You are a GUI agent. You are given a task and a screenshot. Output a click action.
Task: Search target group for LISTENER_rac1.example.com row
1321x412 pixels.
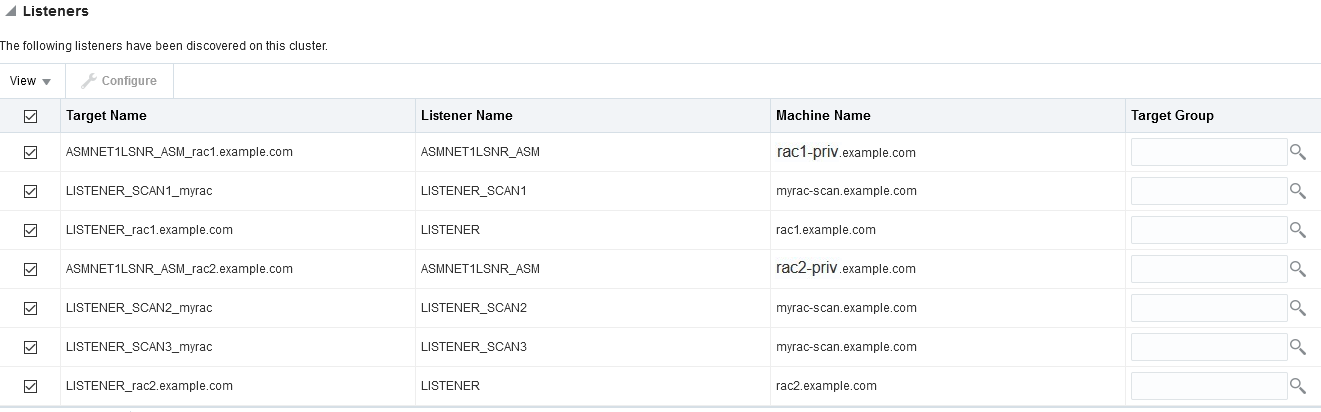coord(1298,230)
